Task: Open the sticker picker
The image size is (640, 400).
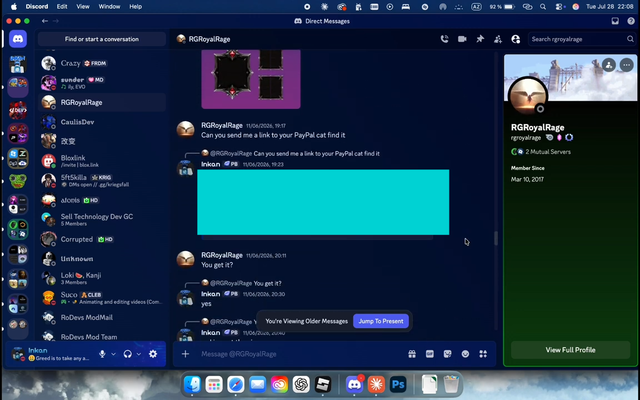Action: 448,354
